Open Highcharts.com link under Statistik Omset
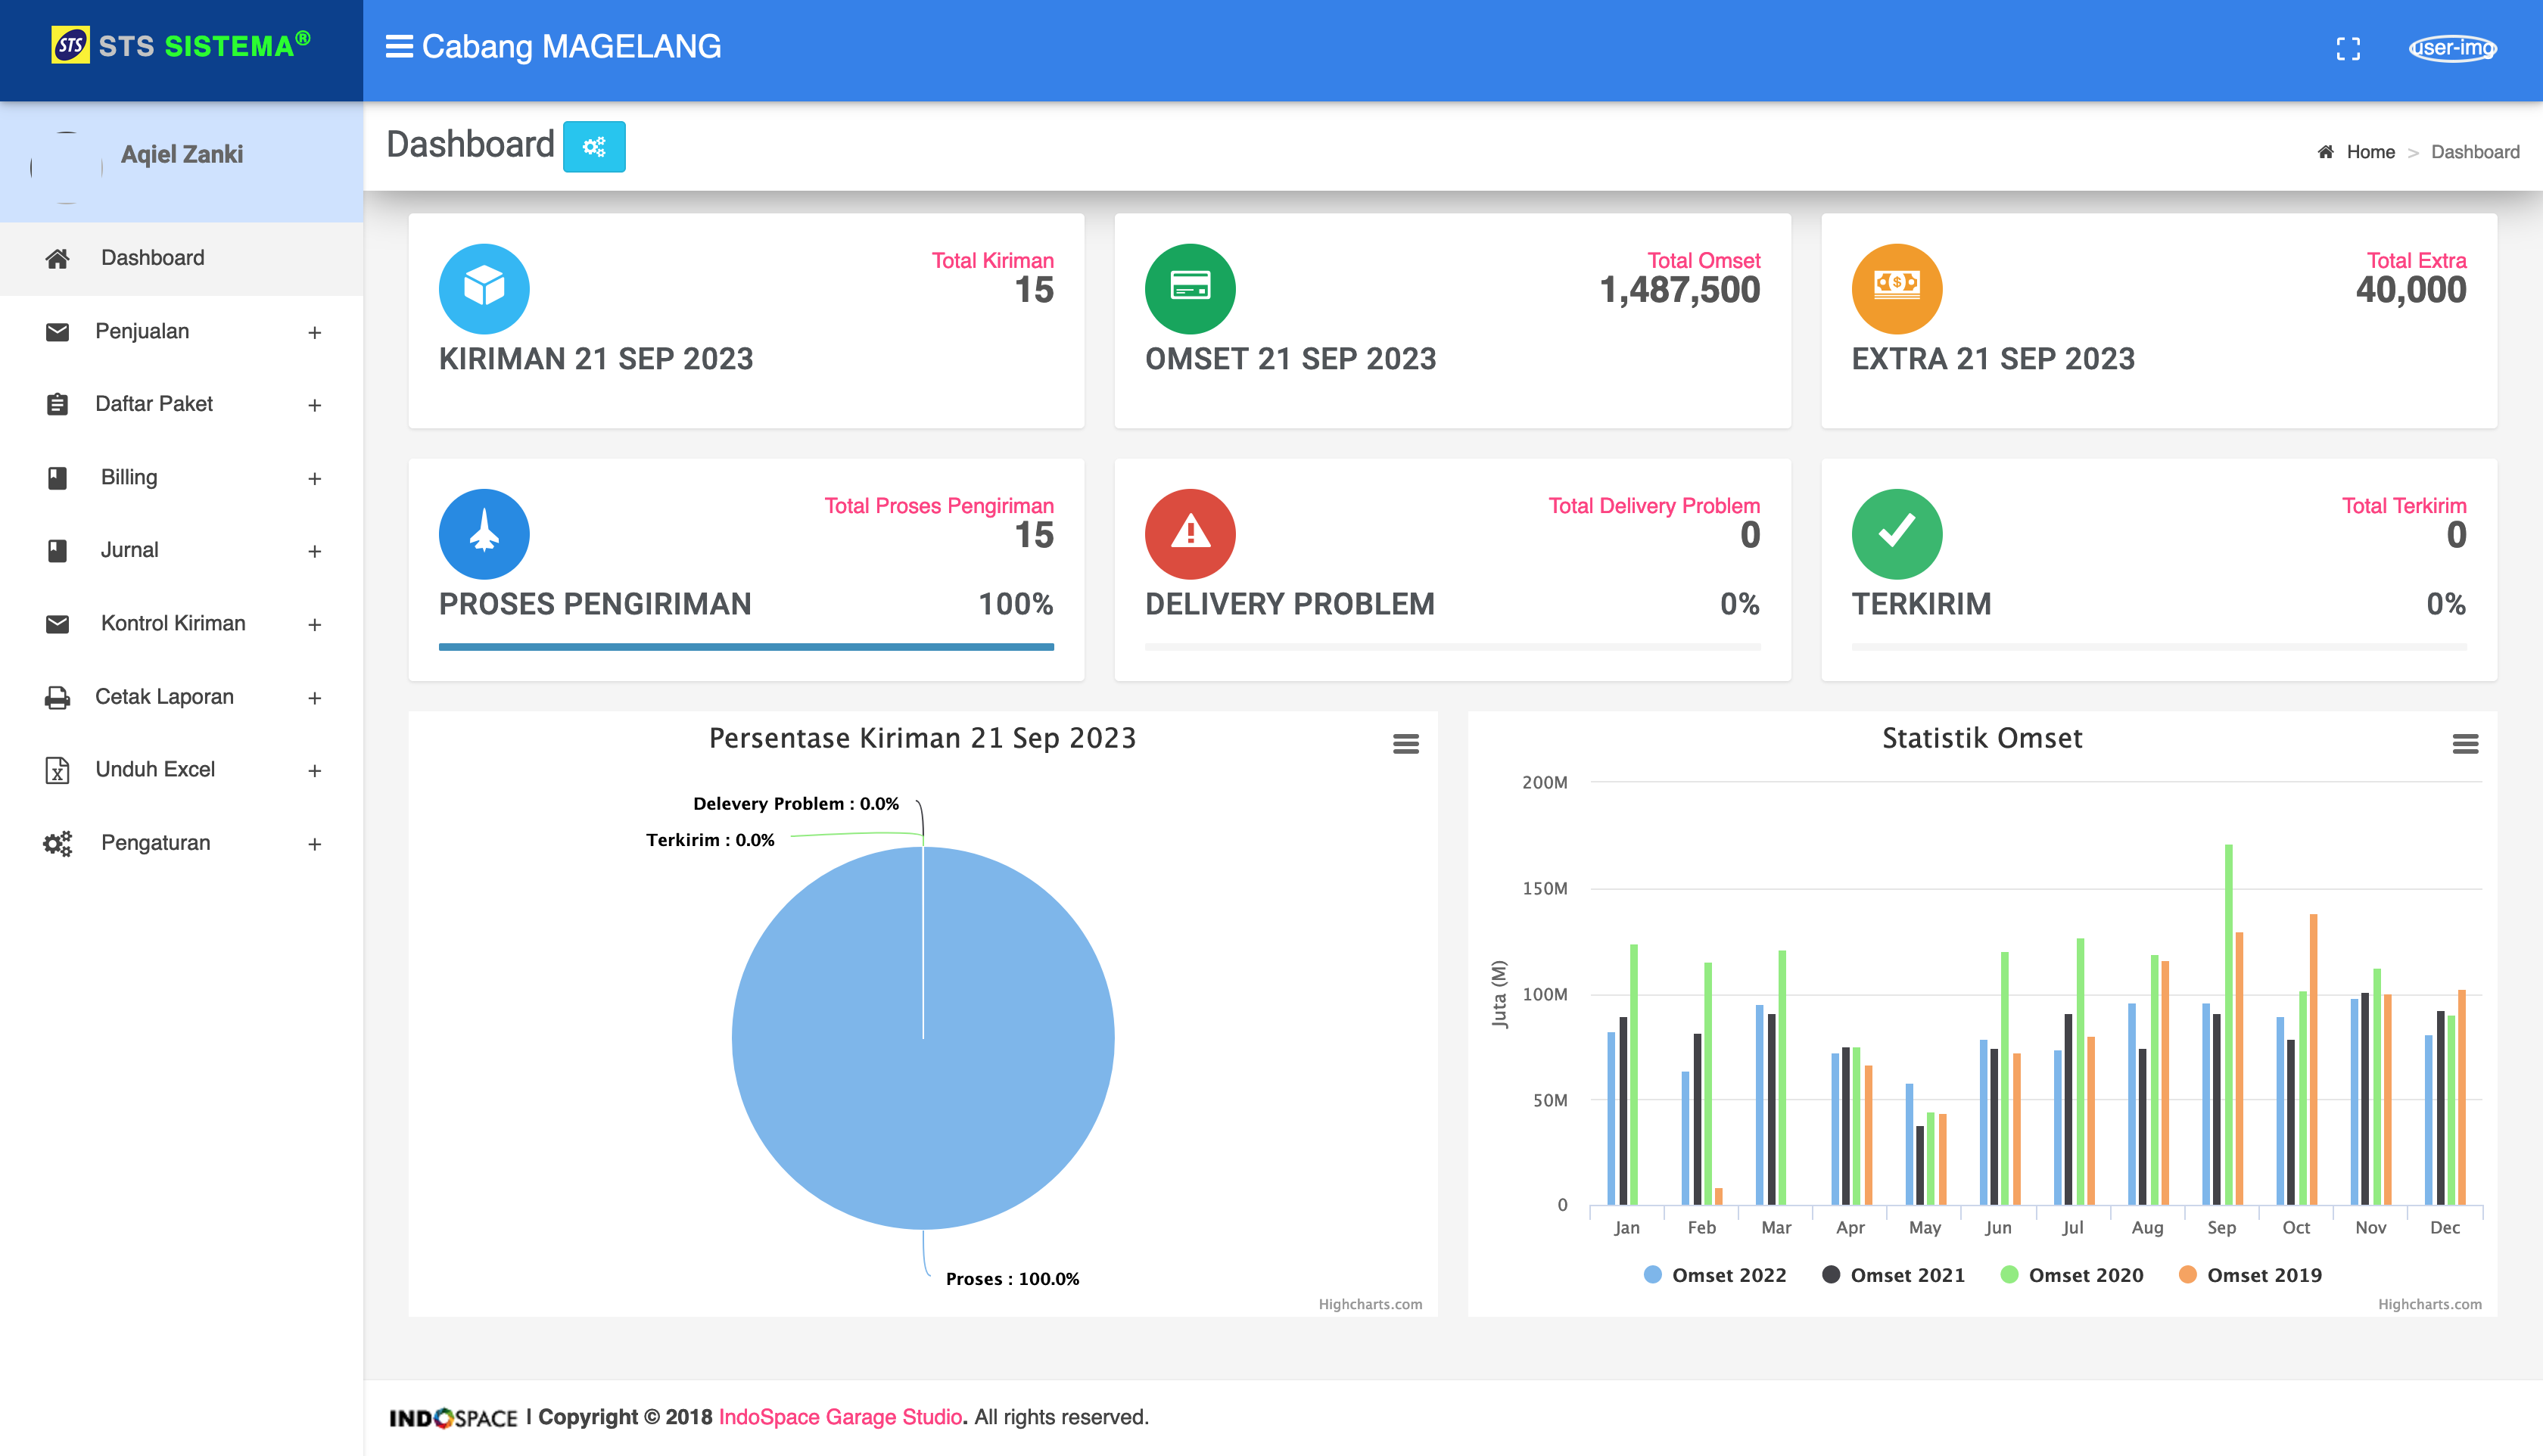 click(x=2429, y=1304)
